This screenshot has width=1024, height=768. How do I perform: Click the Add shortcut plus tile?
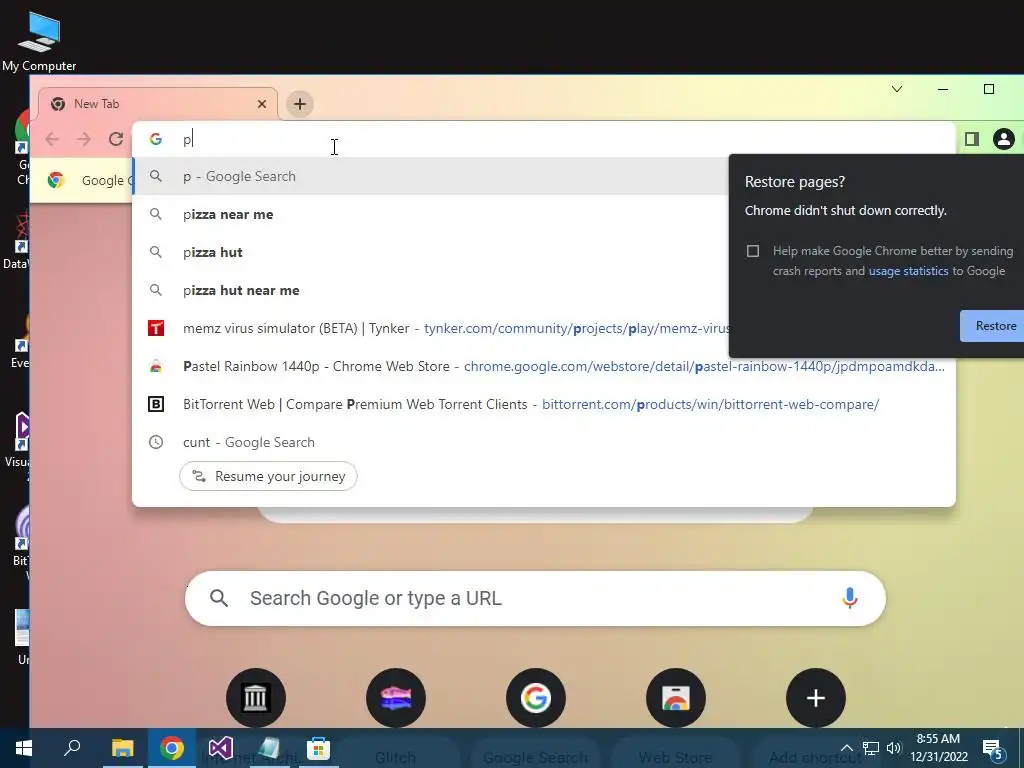(816, 698)
